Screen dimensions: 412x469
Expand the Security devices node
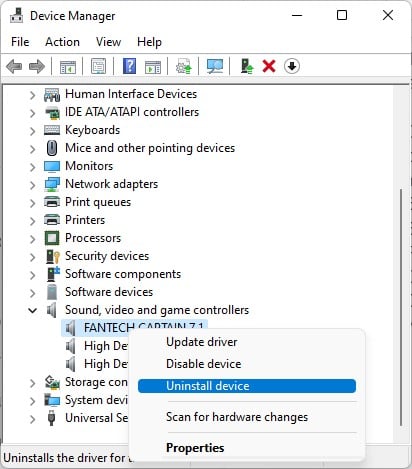click(x=32, y=257)
